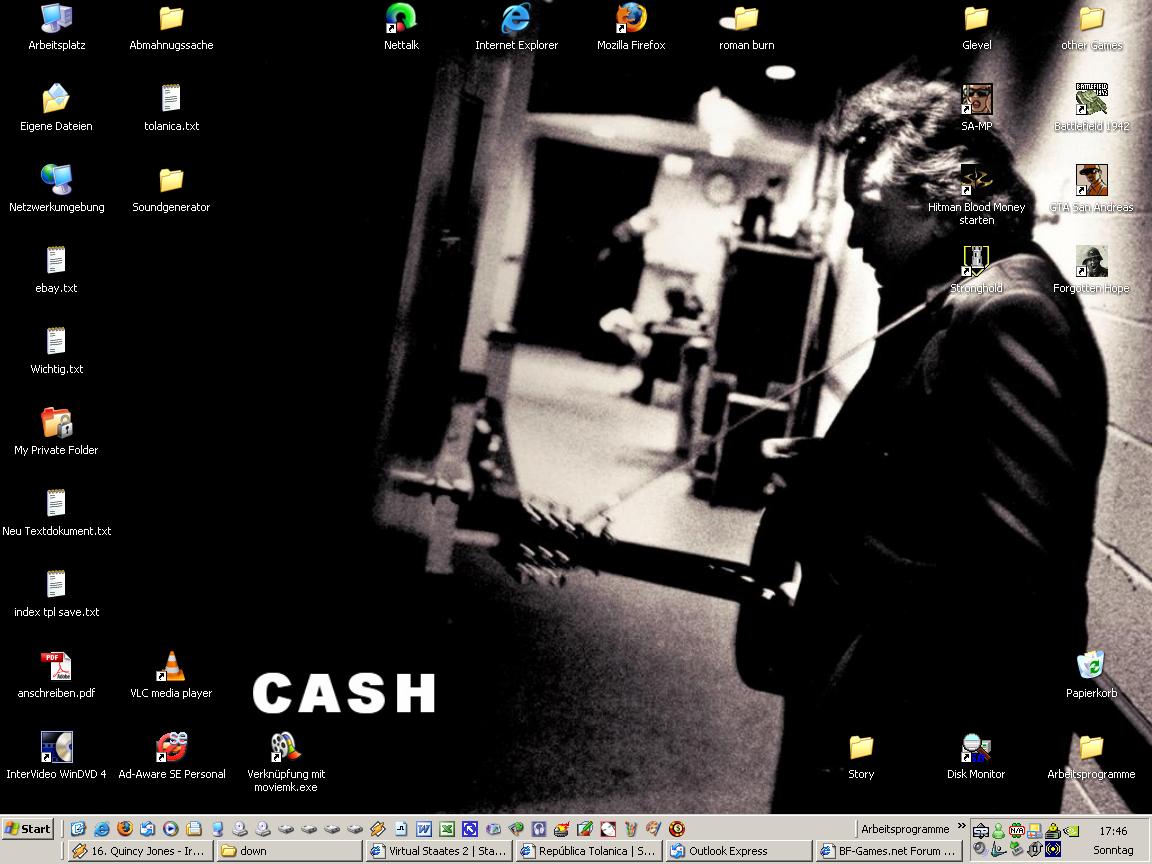Image resolution: width=1152 pixels, height=864 pixels.
Task: Launch the SA-MP shortcut
Action: point(976,108)
